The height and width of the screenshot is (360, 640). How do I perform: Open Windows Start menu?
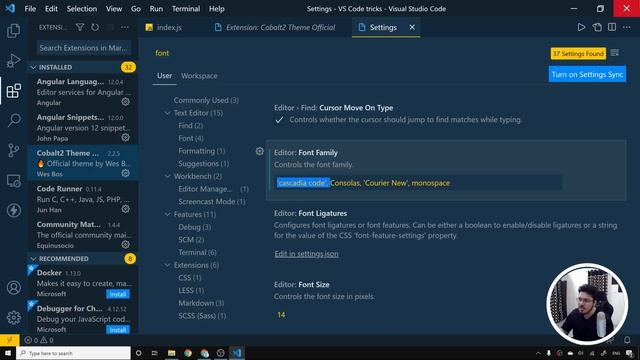pyautogui.click(x=8, y=353)
